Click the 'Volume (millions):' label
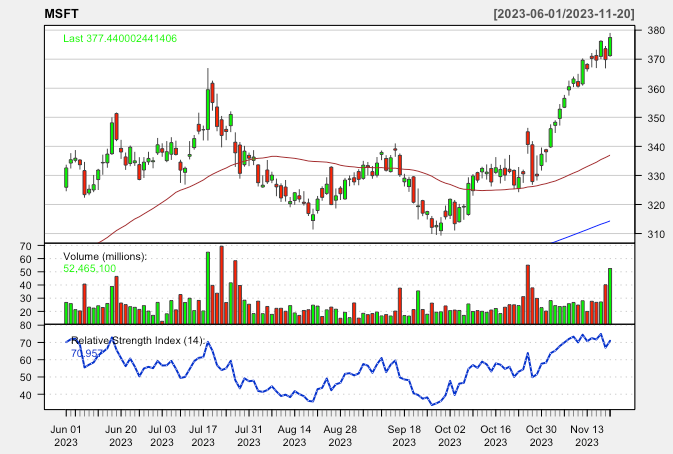673x454 pixels. (x=105, y=256)
